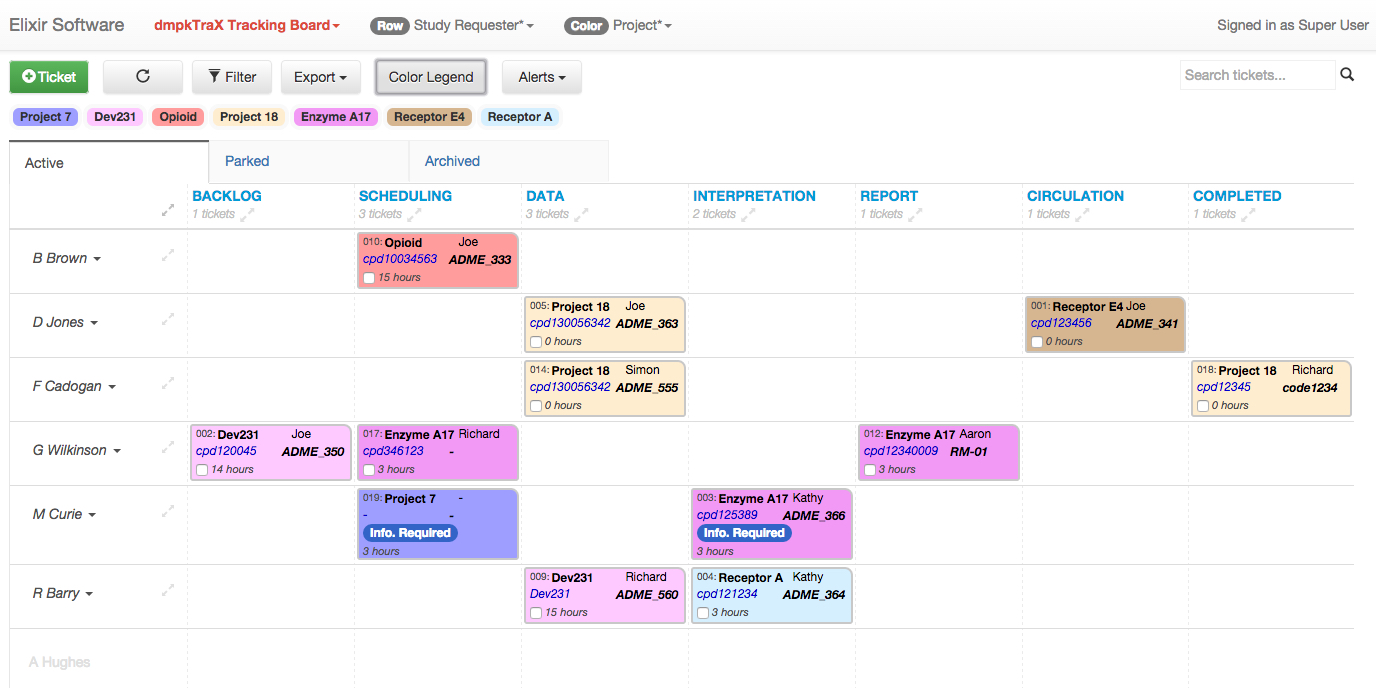Click the refresh board icon button
1376x688 pixels.
(143, 77)
